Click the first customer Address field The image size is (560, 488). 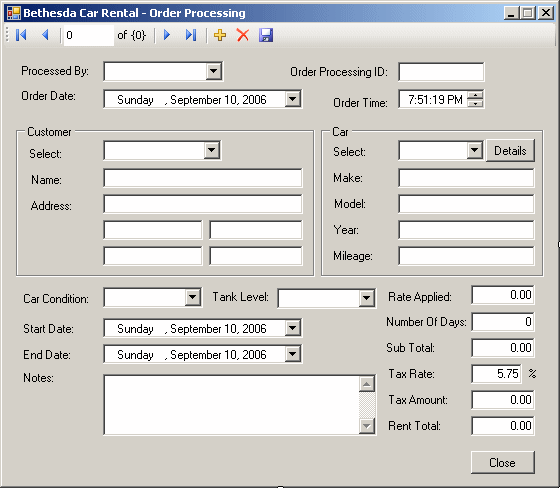point(202,204)
